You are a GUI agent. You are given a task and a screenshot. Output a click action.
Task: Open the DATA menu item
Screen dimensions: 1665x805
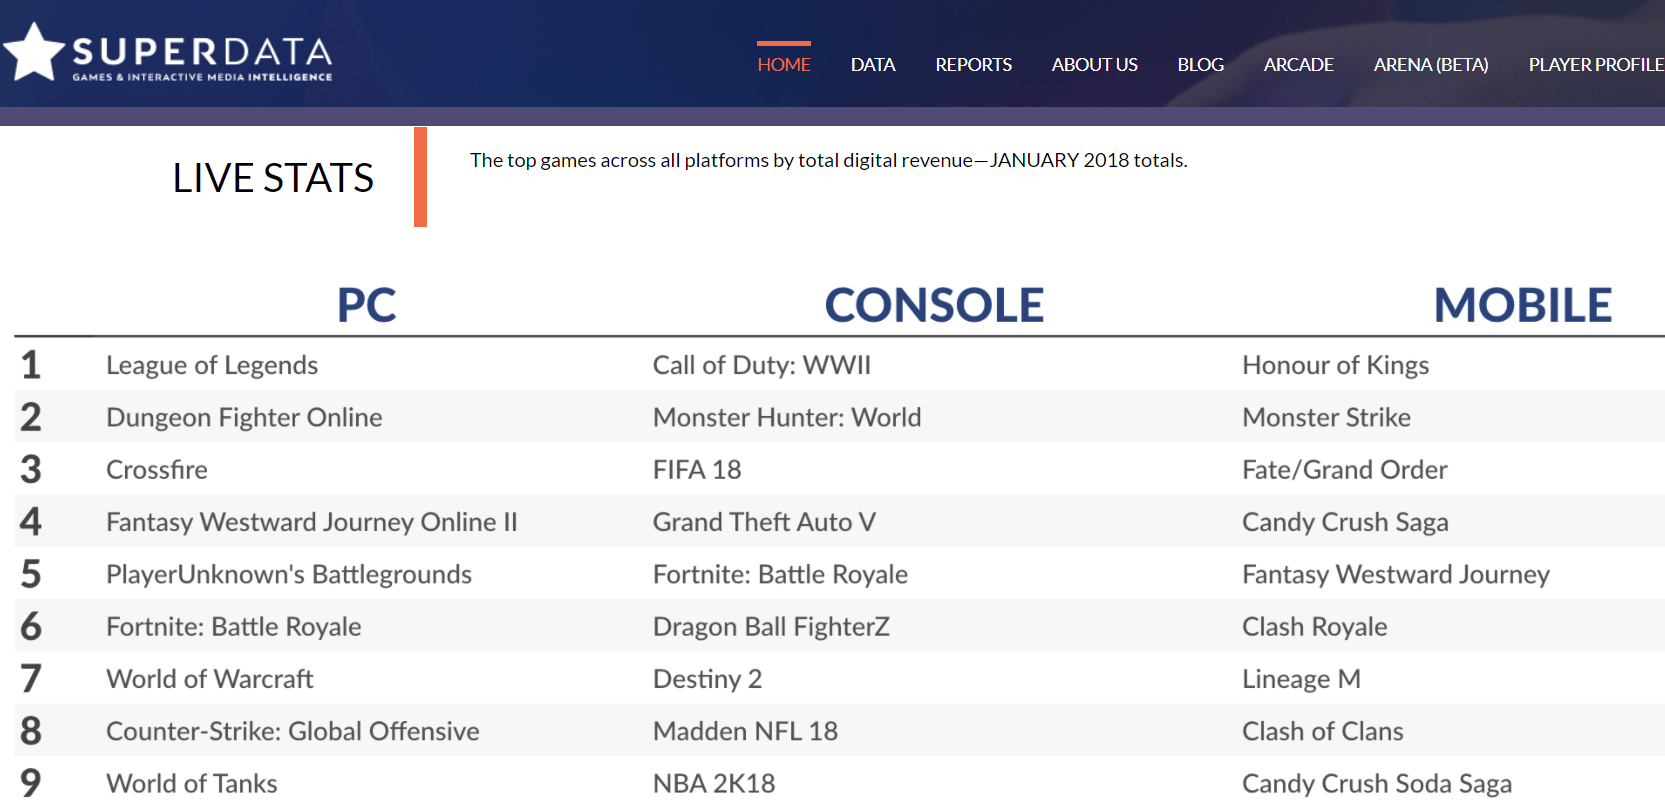(873, 64)
